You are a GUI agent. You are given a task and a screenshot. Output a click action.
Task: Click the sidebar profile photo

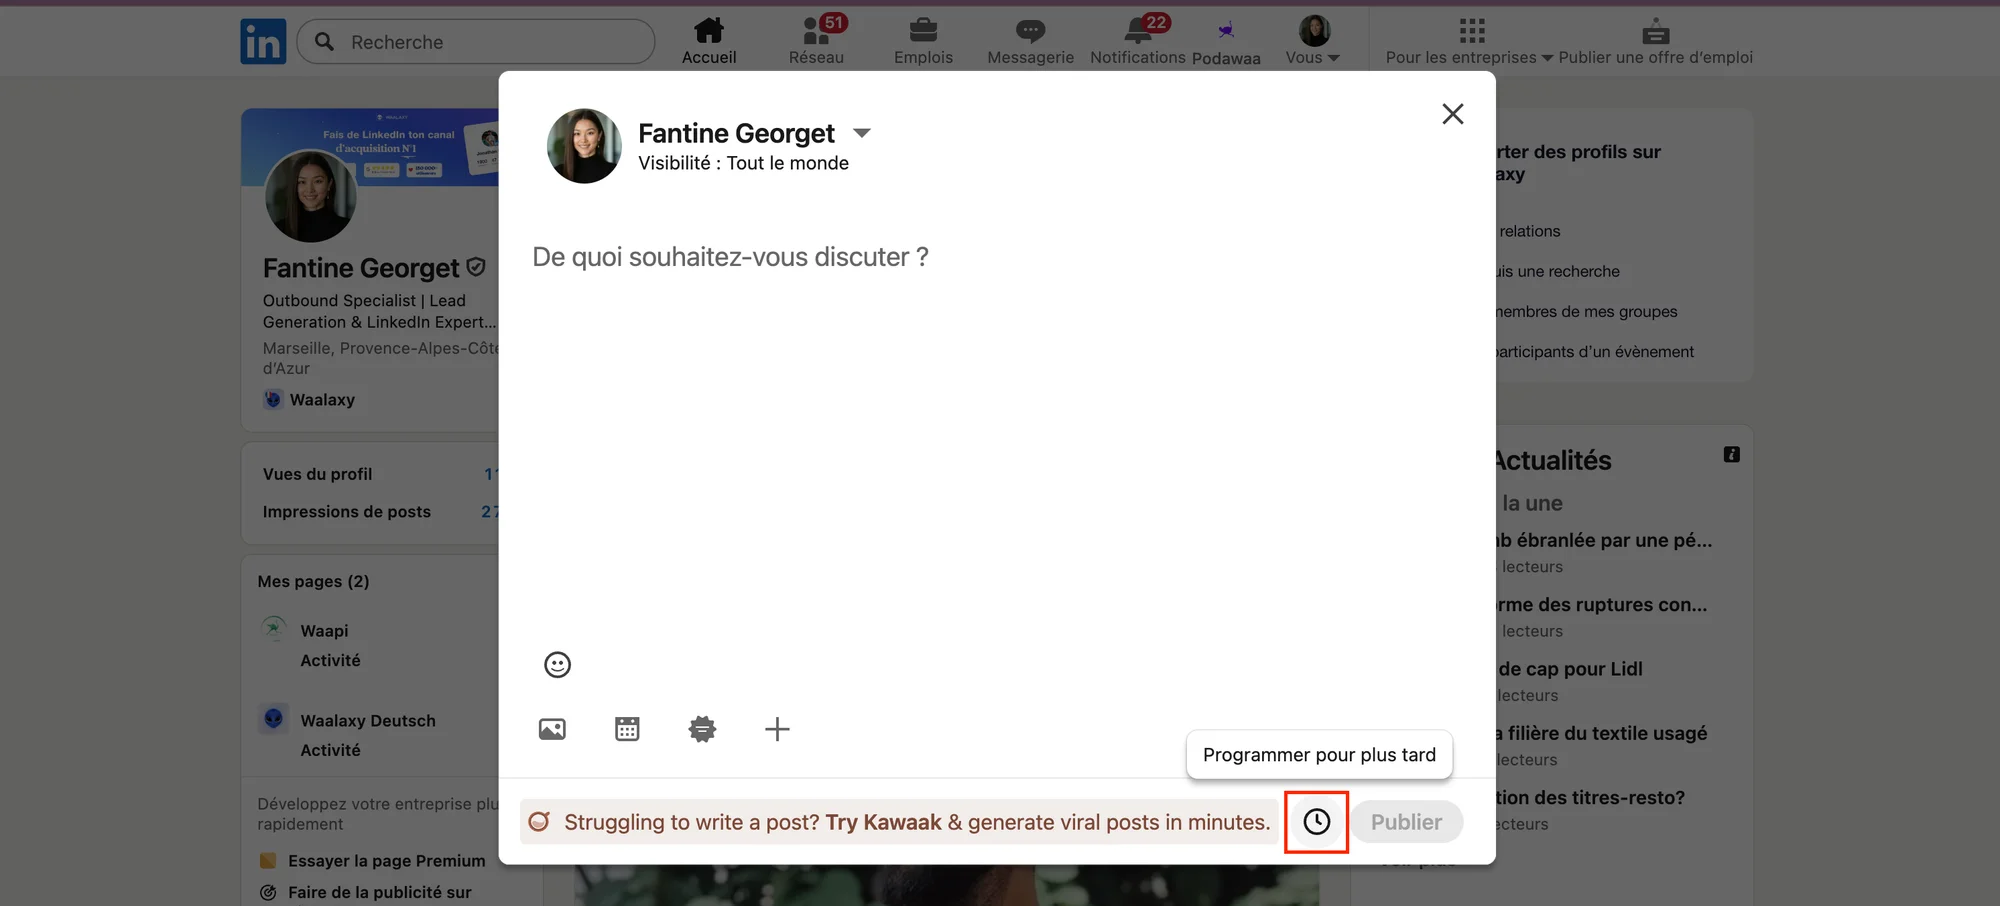(x=310, y=196)
